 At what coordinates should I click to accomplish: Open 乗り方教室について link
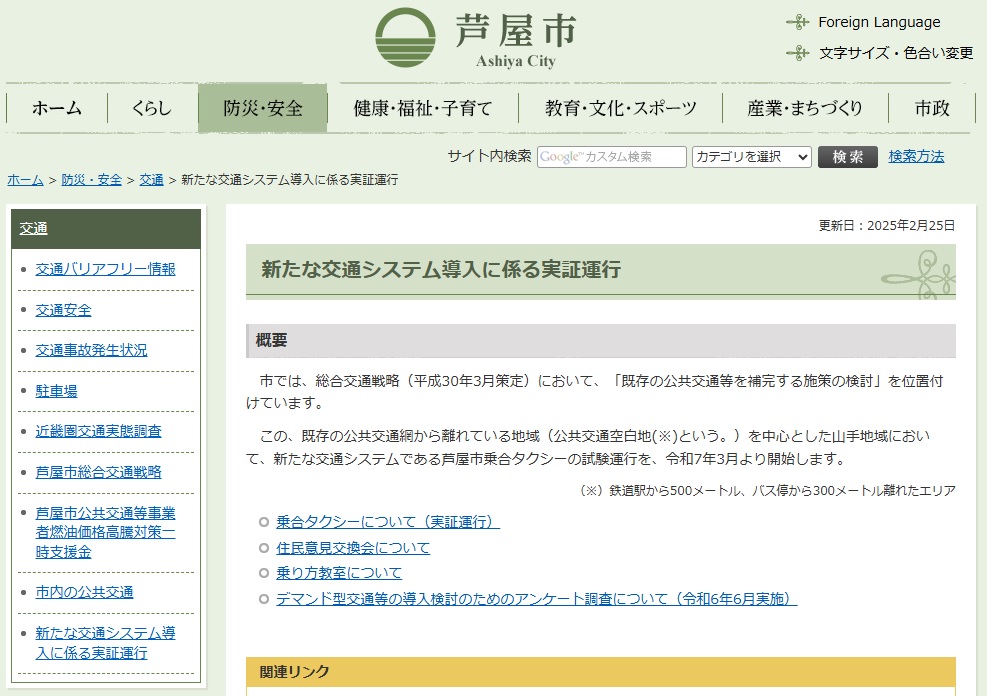(x=339, y=573)
